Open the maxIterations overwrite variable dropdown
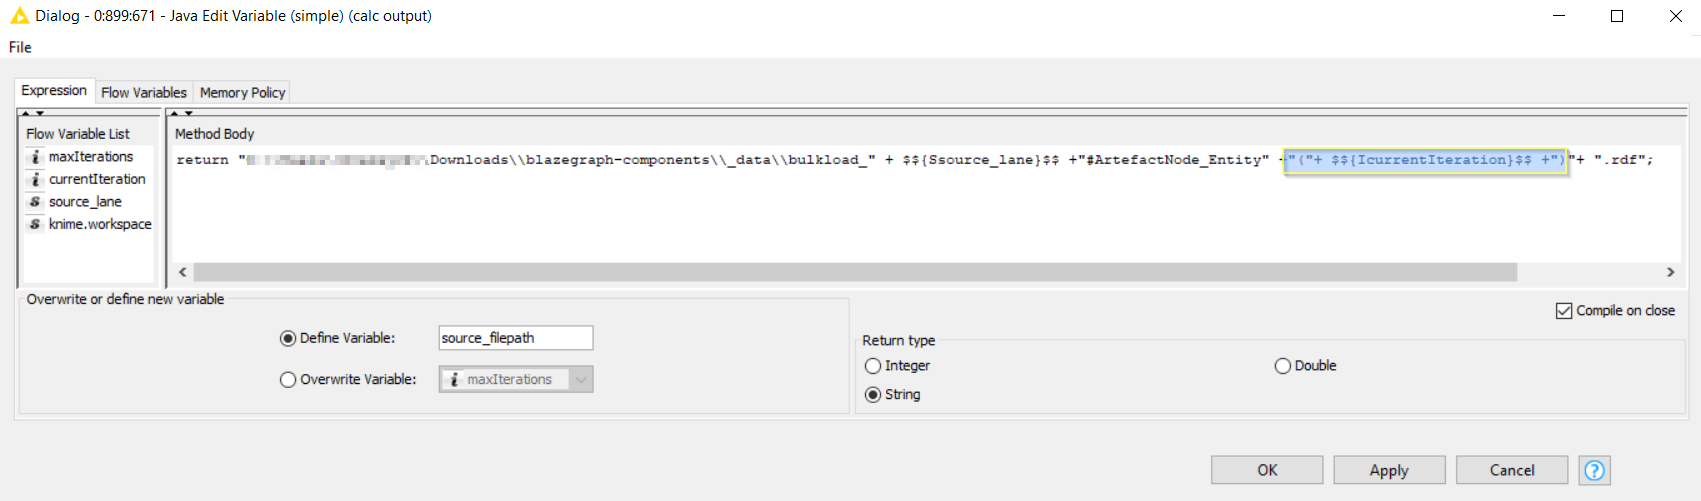The image size is (1701, 501). [516, 380]
